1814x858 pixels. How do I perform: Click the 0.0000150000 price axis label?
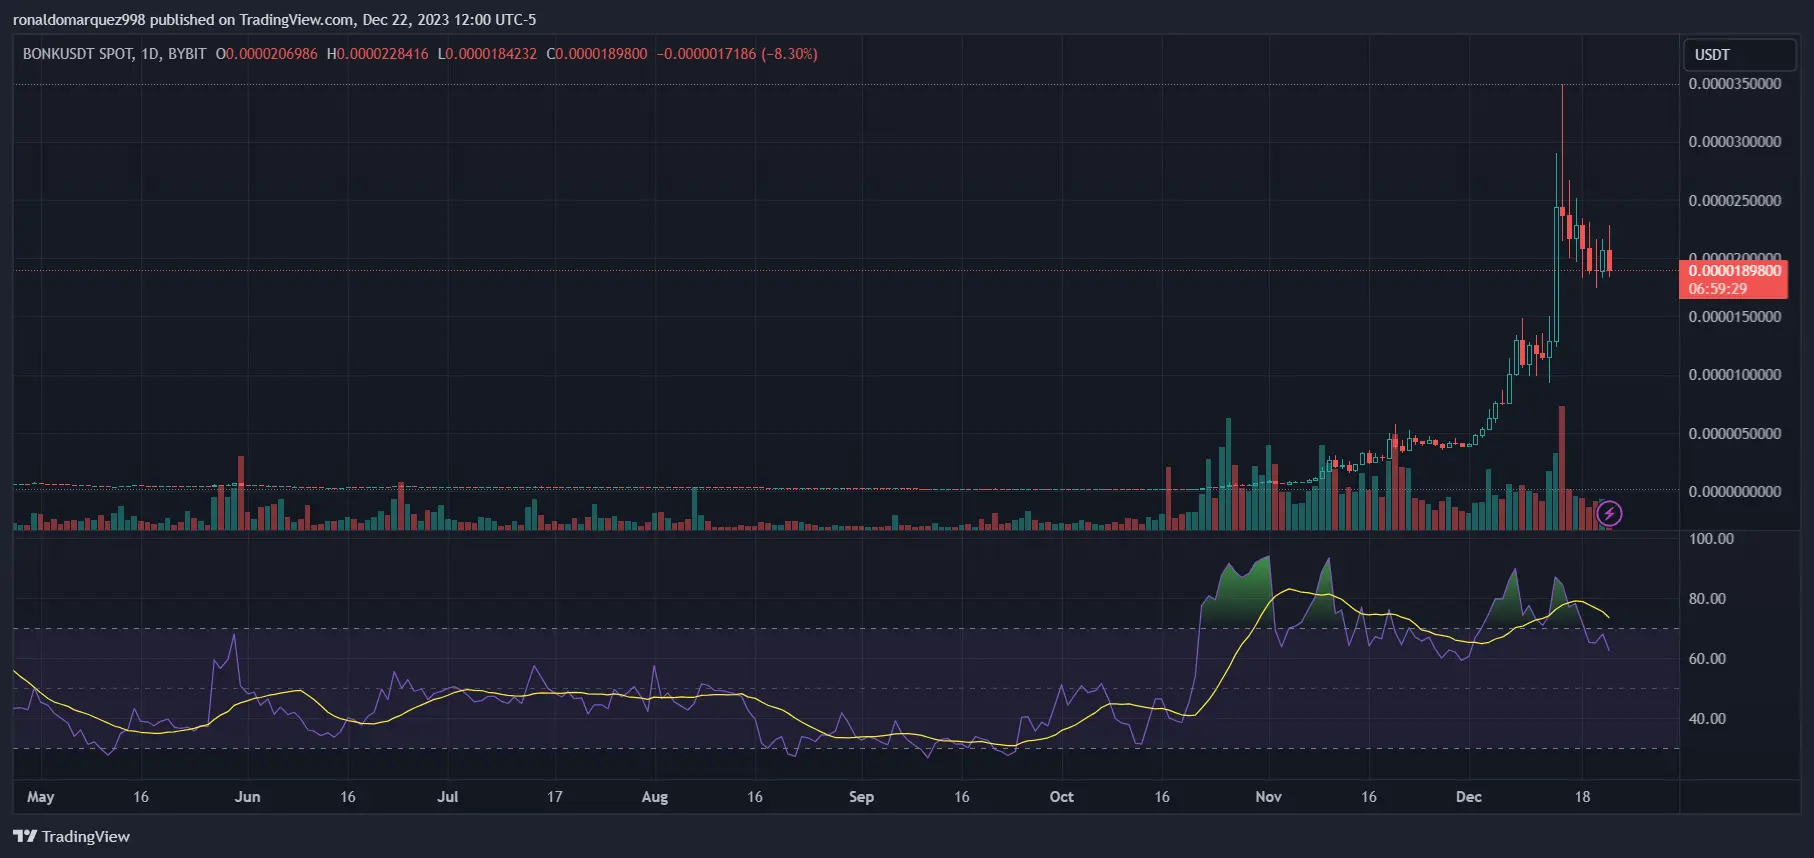tap(1735, 317)
